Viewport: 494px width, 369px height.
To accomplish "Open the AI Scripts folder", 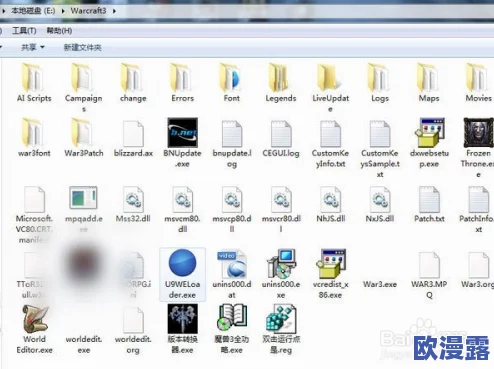I will [34, 83].
